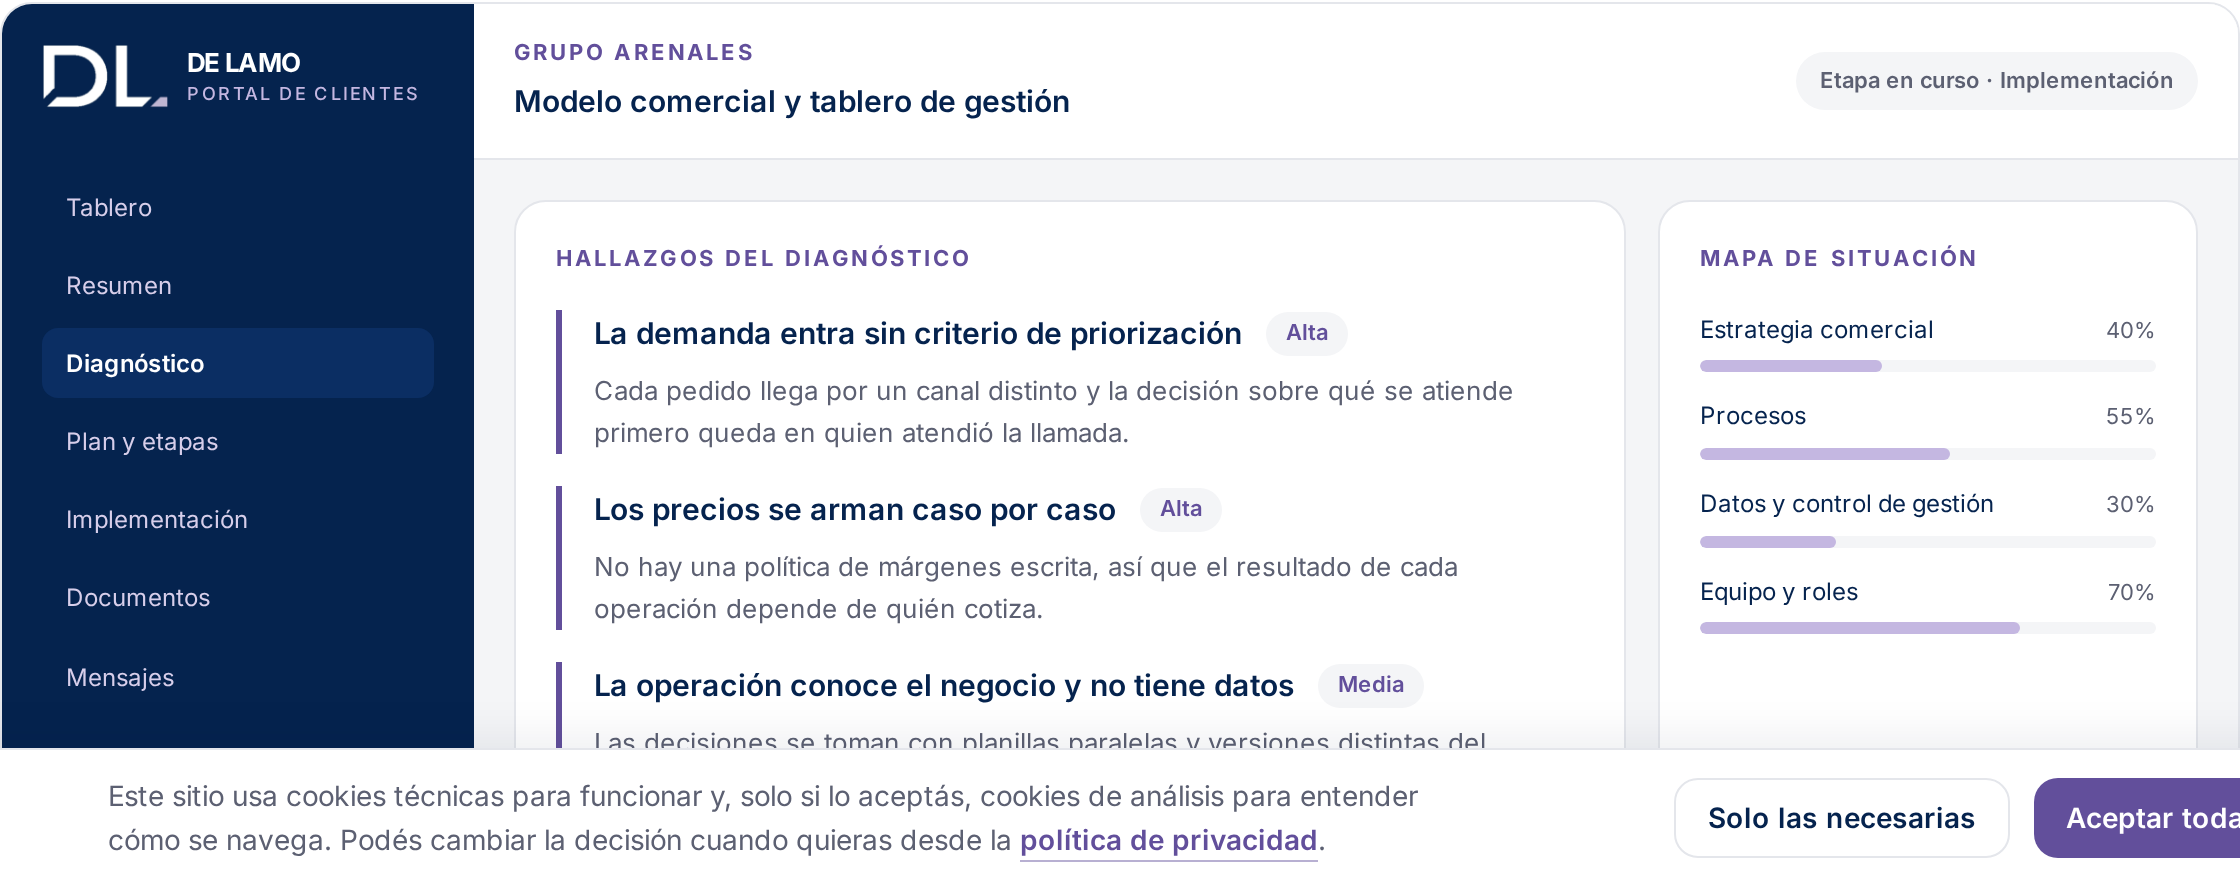This screenshot has height=892, width=2240.
Task: Click the 70% value for Equipo y roles
Action: [x=2131, y=592]
